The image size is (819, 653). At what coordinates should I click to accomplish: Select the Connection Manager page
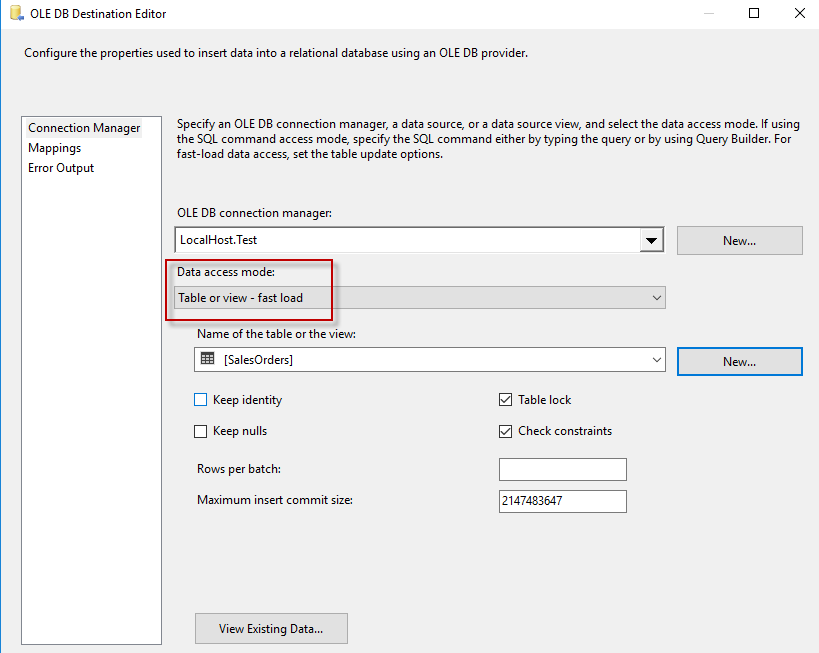(x=84, y=128)
